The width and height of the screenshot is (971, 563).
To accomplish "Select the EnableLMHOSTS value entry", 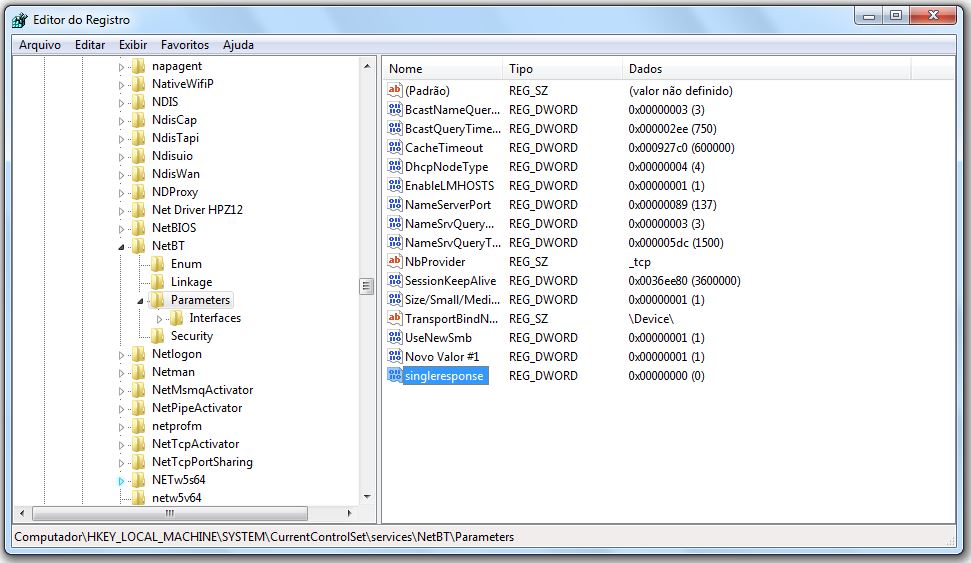I will (449, 186).
